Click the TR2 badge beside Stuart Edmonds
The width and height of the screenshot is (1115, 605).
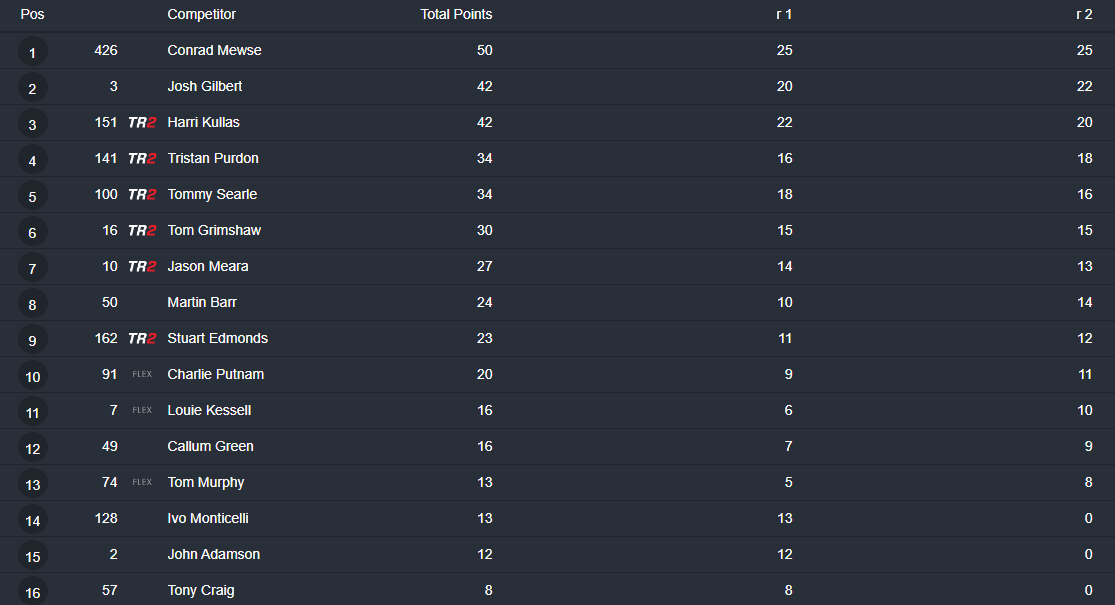coord(142,338)
